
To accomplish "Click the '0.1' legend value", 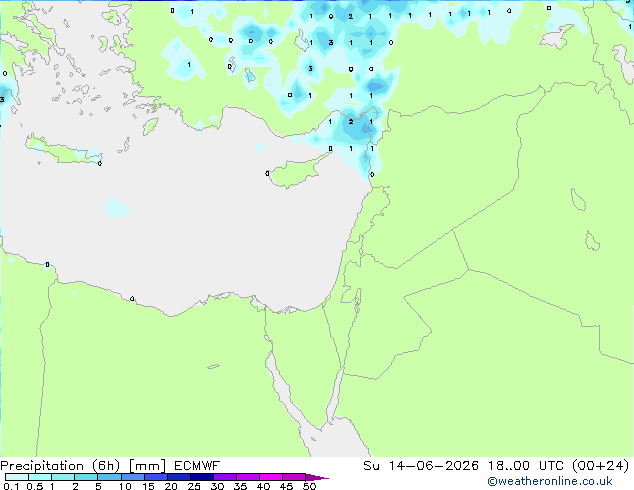I will [11, 486].
